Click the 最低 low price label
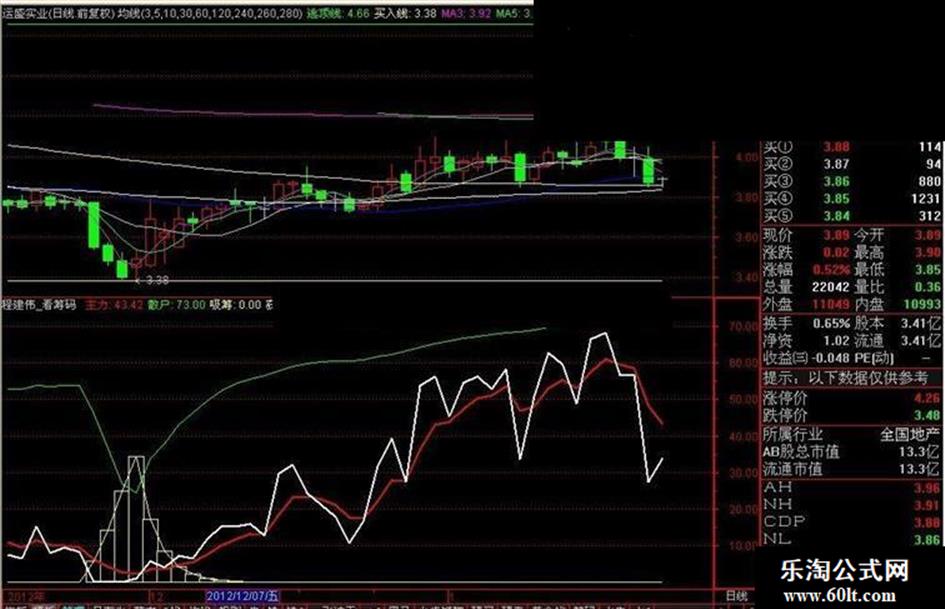The image size is (945, 609). coord(868,270)
